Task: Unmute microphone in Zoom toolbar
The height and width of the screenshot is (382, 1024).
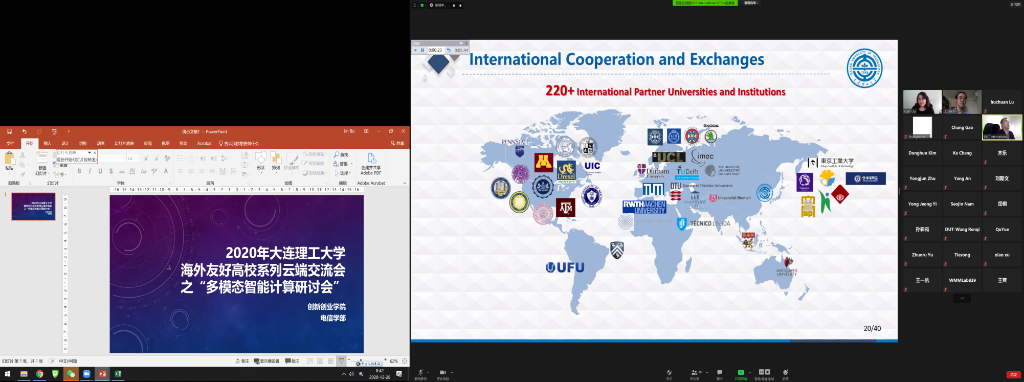Action: pos(420,372)
